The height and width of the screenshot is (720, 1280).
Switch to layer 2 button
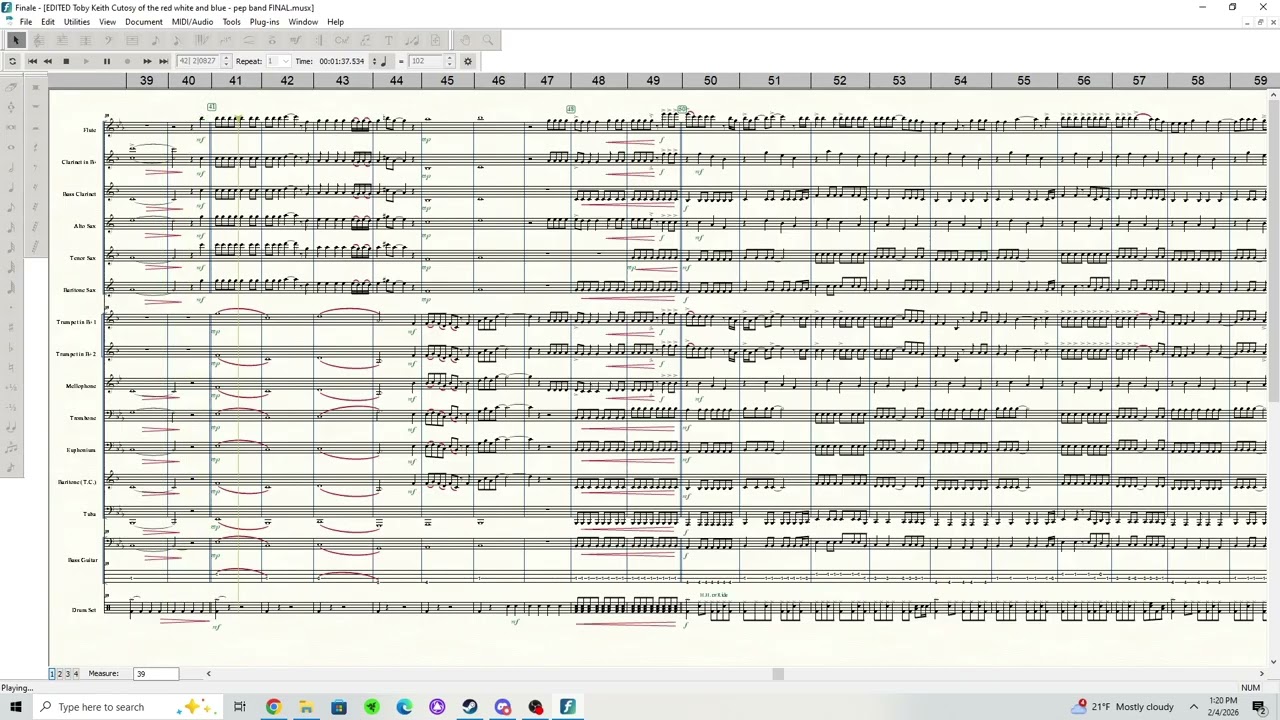coord(60,674)
